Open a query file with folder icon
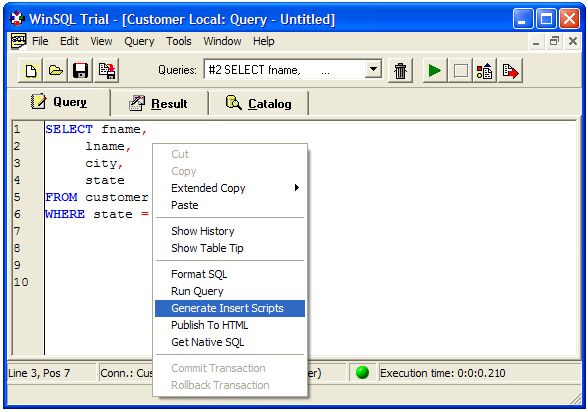 point(56,70)
